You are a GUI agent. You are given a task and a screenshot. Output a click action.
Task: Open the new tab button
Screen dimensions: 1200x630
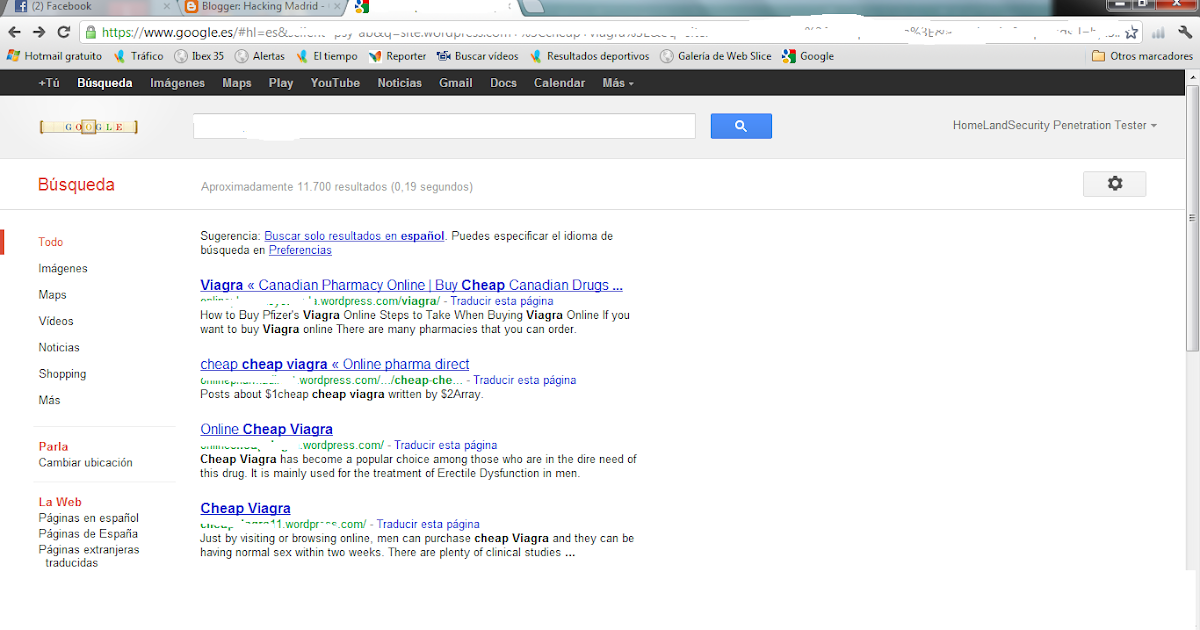point(535,6)
